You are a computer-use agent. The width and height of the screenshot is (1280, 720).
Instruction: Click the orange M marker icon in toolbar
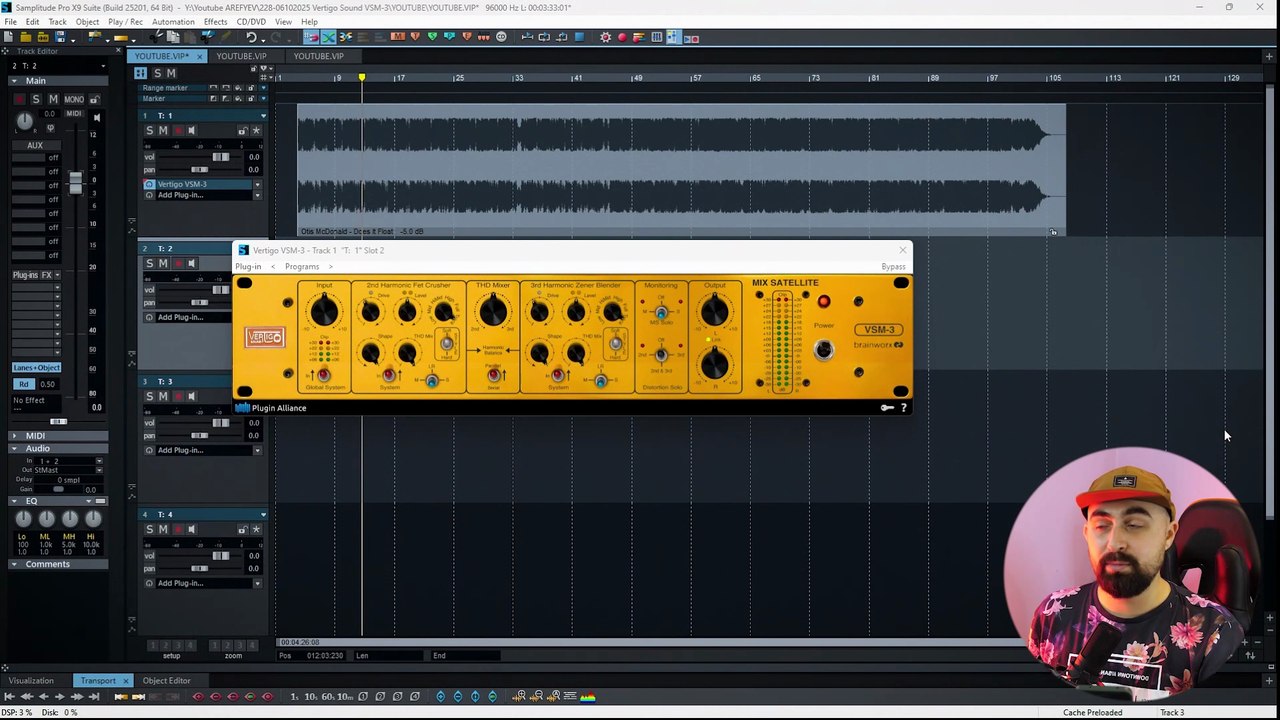(x=398, y=37)
